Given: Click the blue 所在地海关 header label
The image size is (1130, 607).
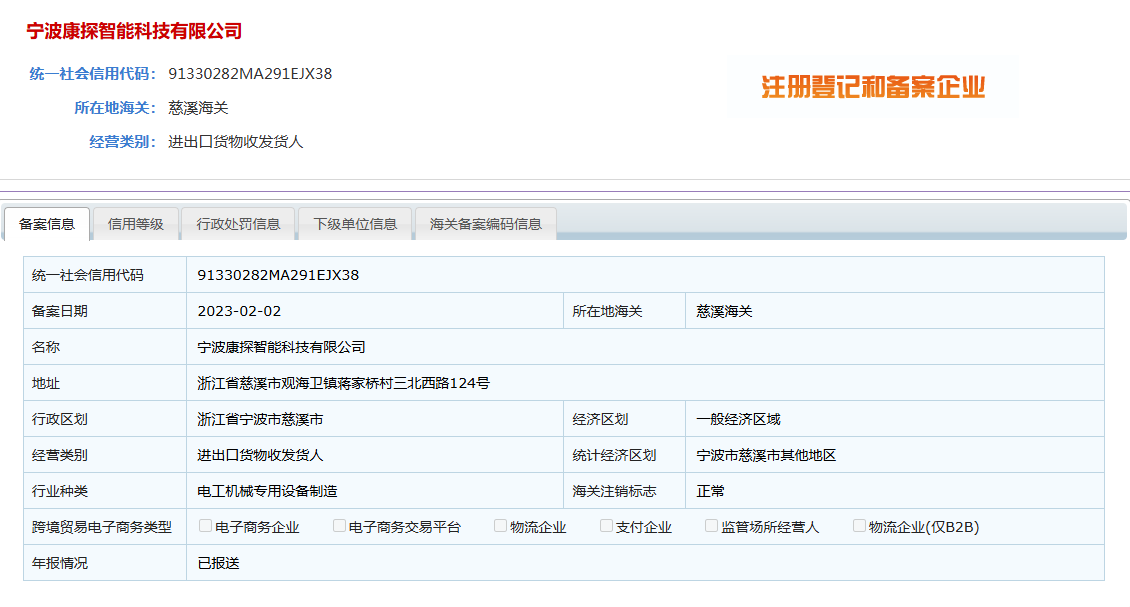Looking at the screenshot, I should coord(115,108).
